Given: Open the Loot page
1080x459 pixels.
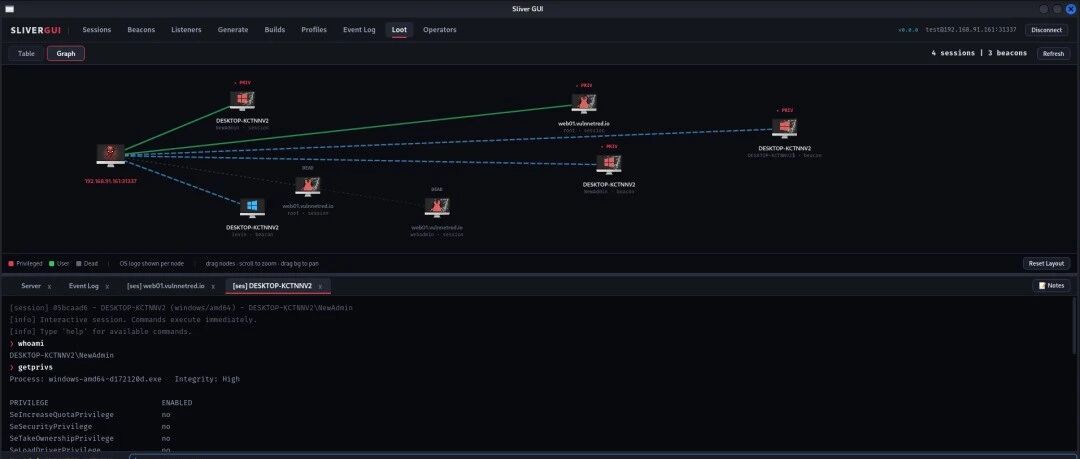Looking at the screenshot, I should (399, 30).
